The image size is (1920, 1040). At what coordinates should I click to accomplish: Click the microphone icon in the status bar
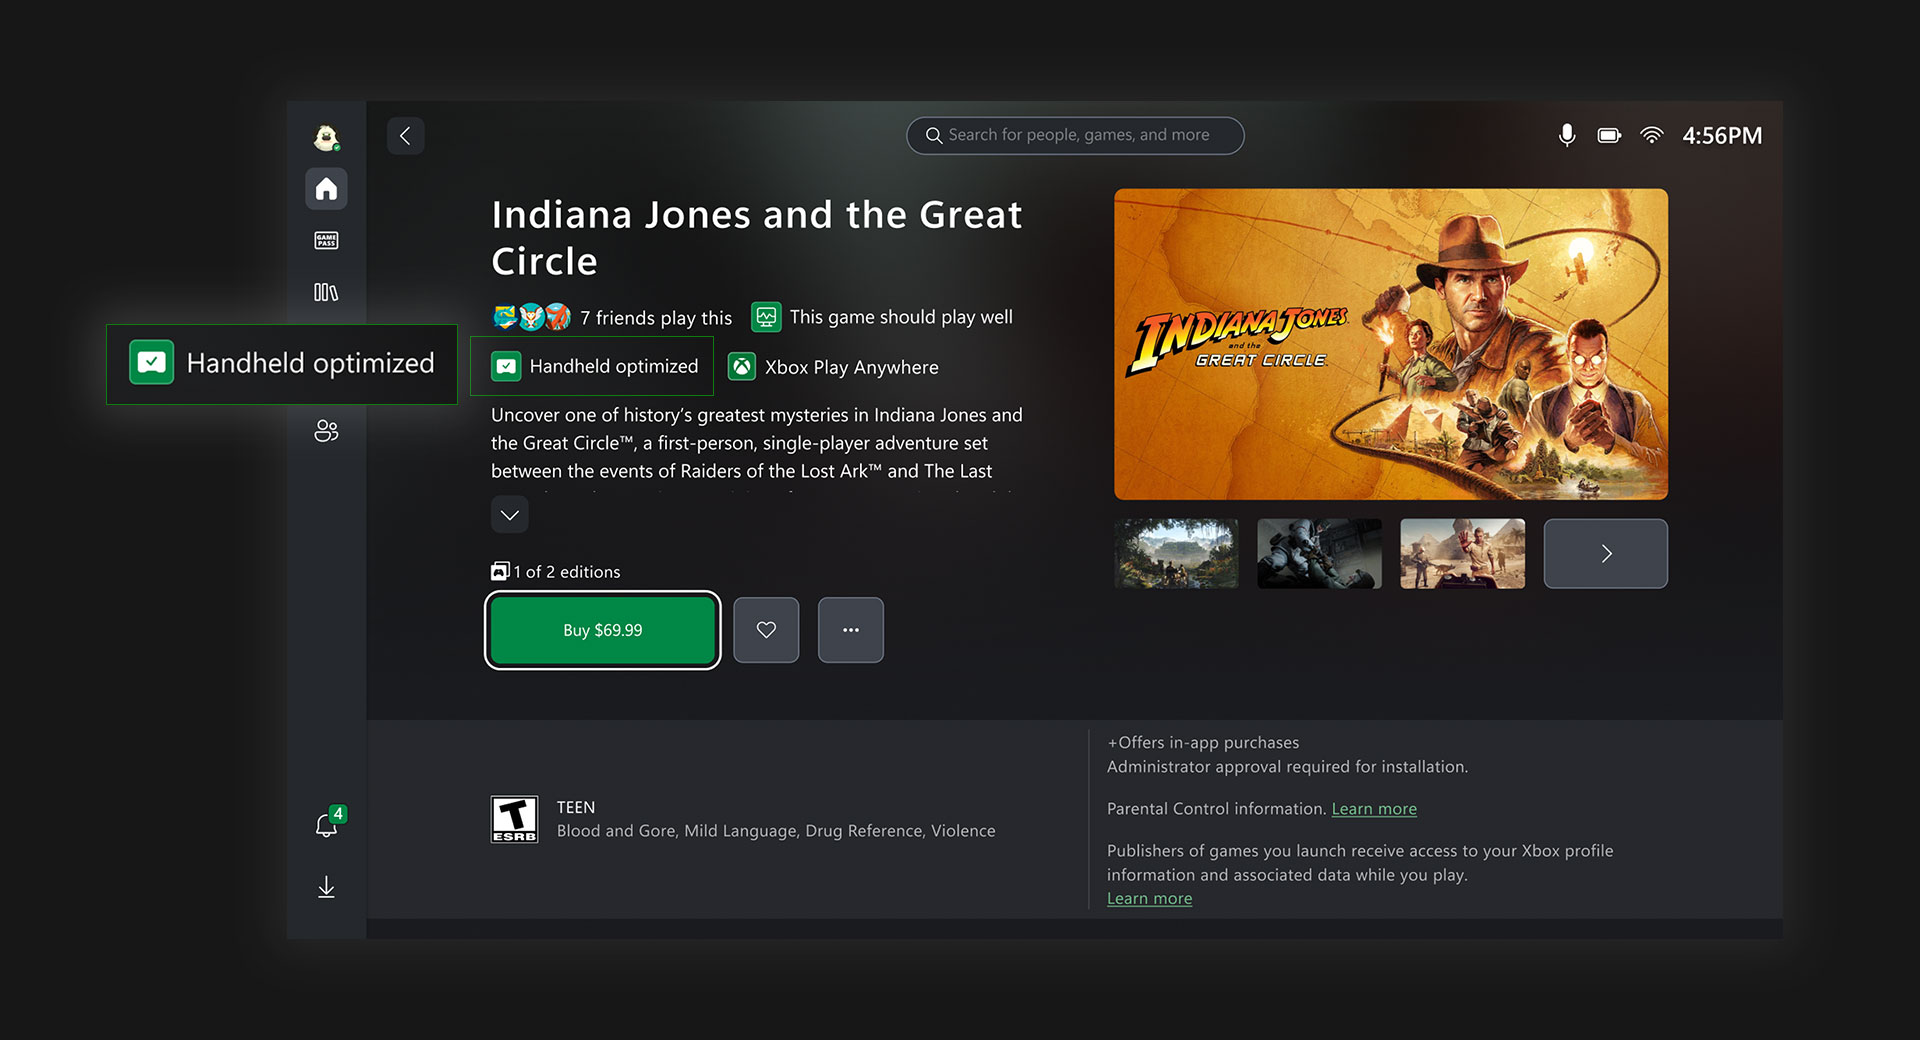1566,135
